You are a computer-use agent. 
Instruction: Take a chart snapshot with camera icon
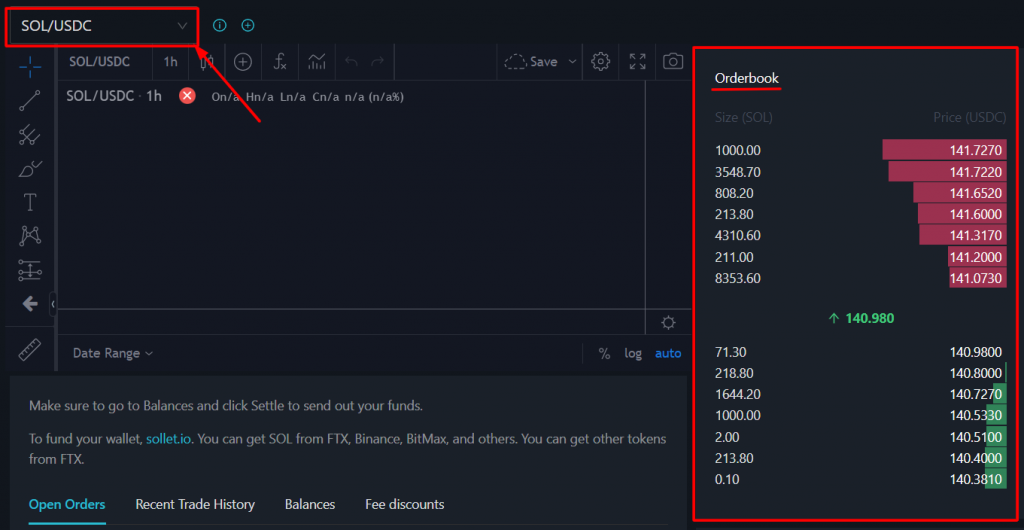(673, 62)
